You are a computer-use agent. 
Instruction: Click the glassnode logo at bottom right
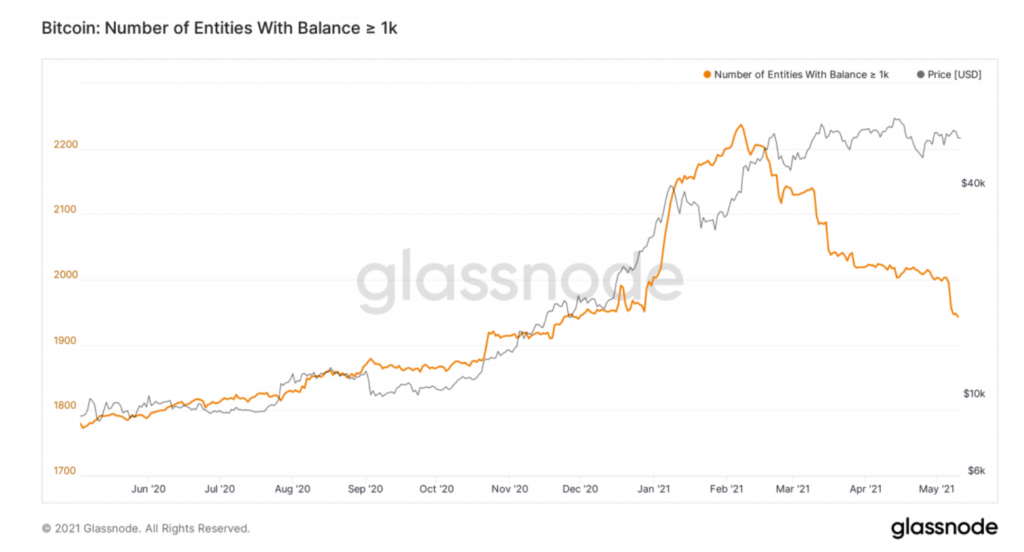click(944, 527)
